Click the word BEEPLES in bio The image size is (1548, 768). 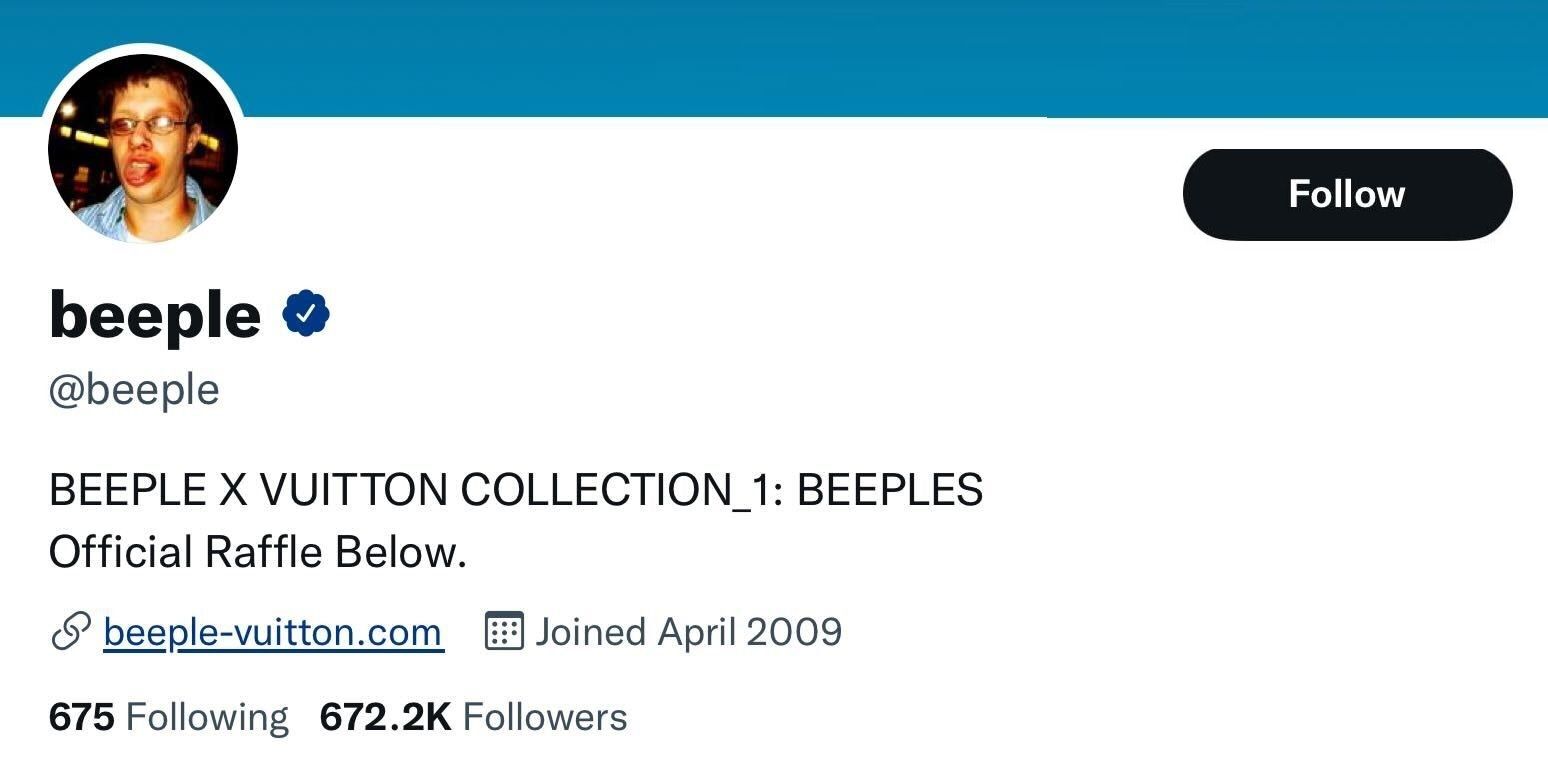889,490
